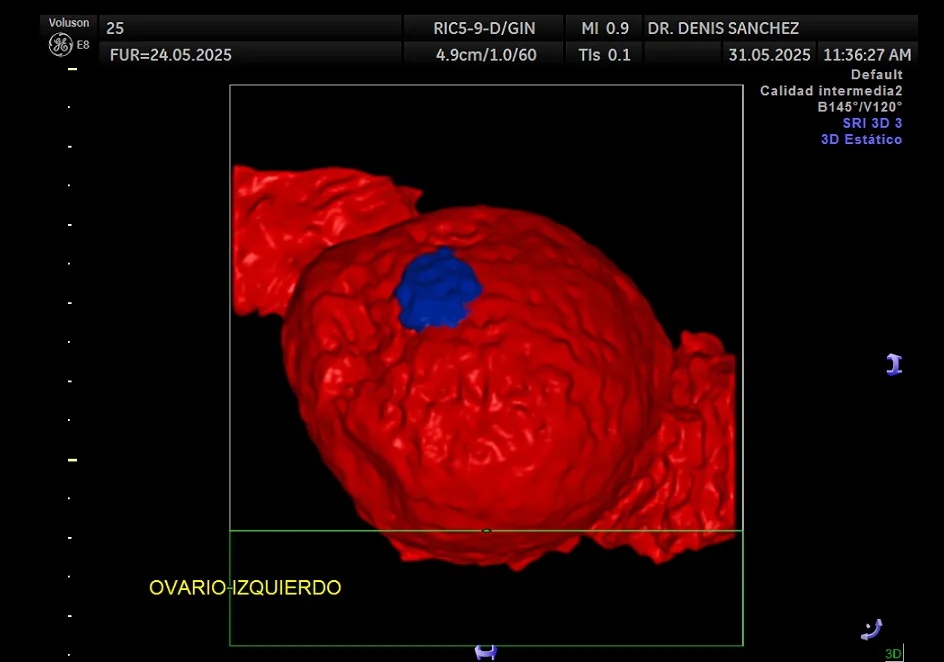Viewport: 944px width, 662px height.
Task: Click the GE logo emblem
Action: click(62, 42)
